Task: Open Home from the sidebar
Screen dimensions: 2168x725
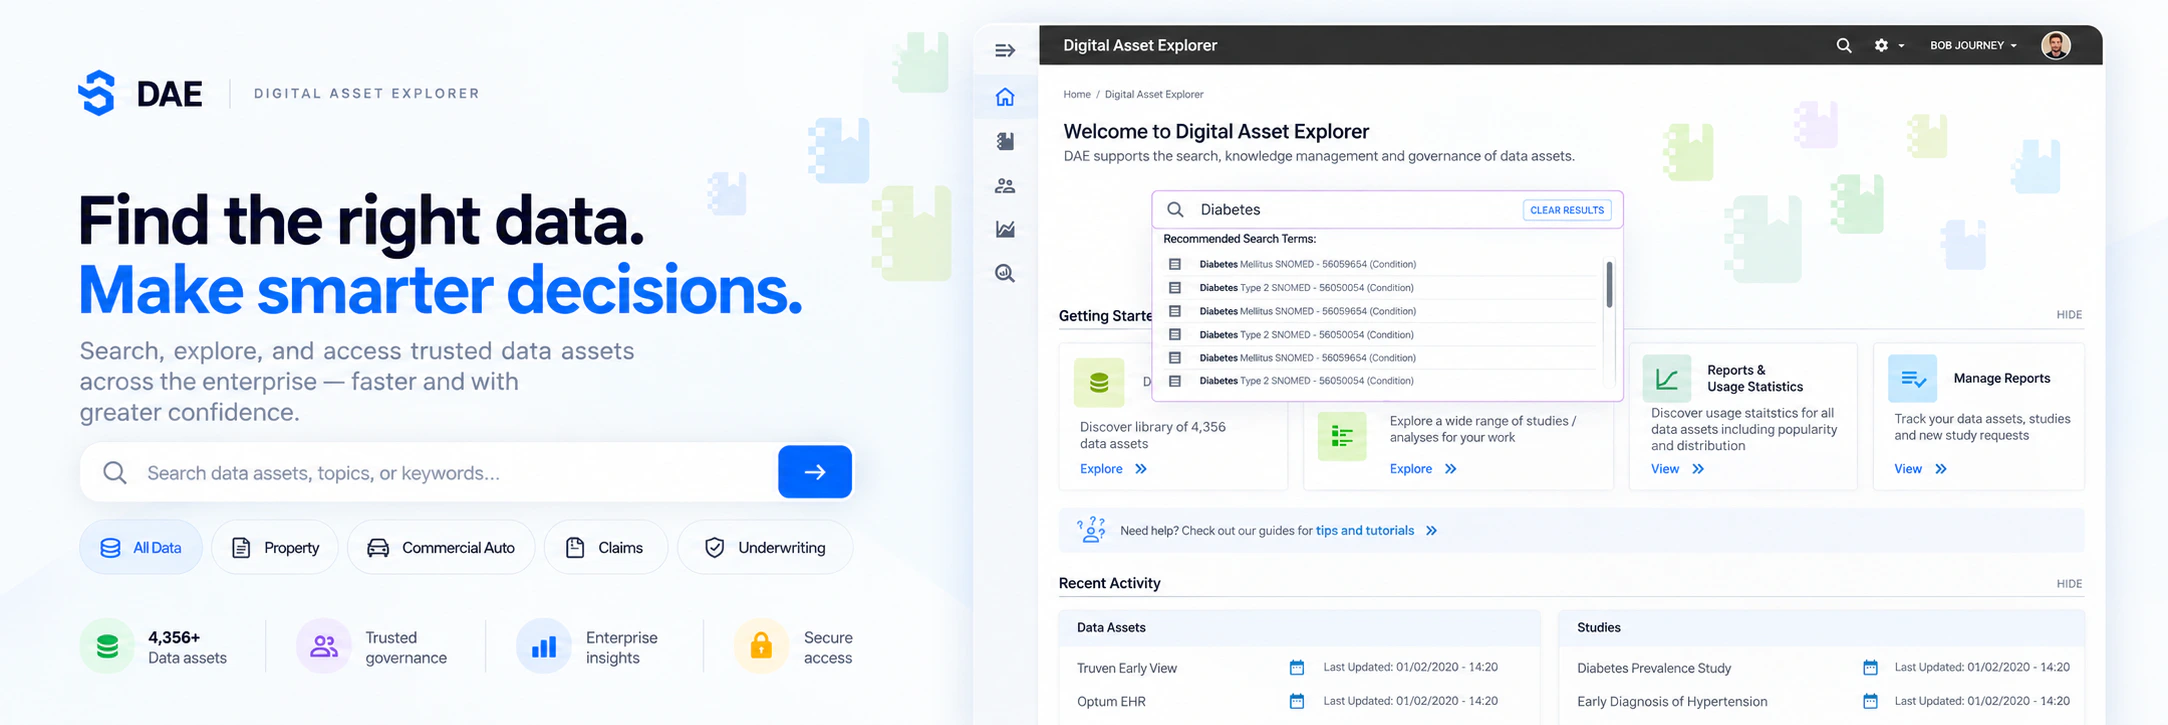Action: pos(1005,97)
